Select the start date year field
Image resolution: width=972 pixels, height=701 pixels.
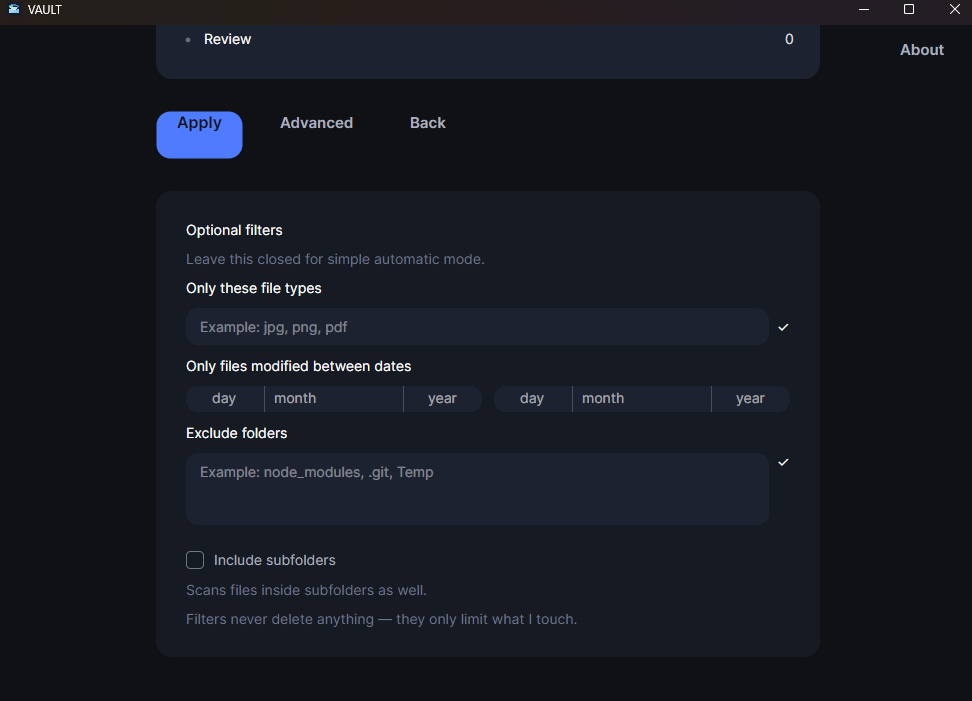click(442, 399)
